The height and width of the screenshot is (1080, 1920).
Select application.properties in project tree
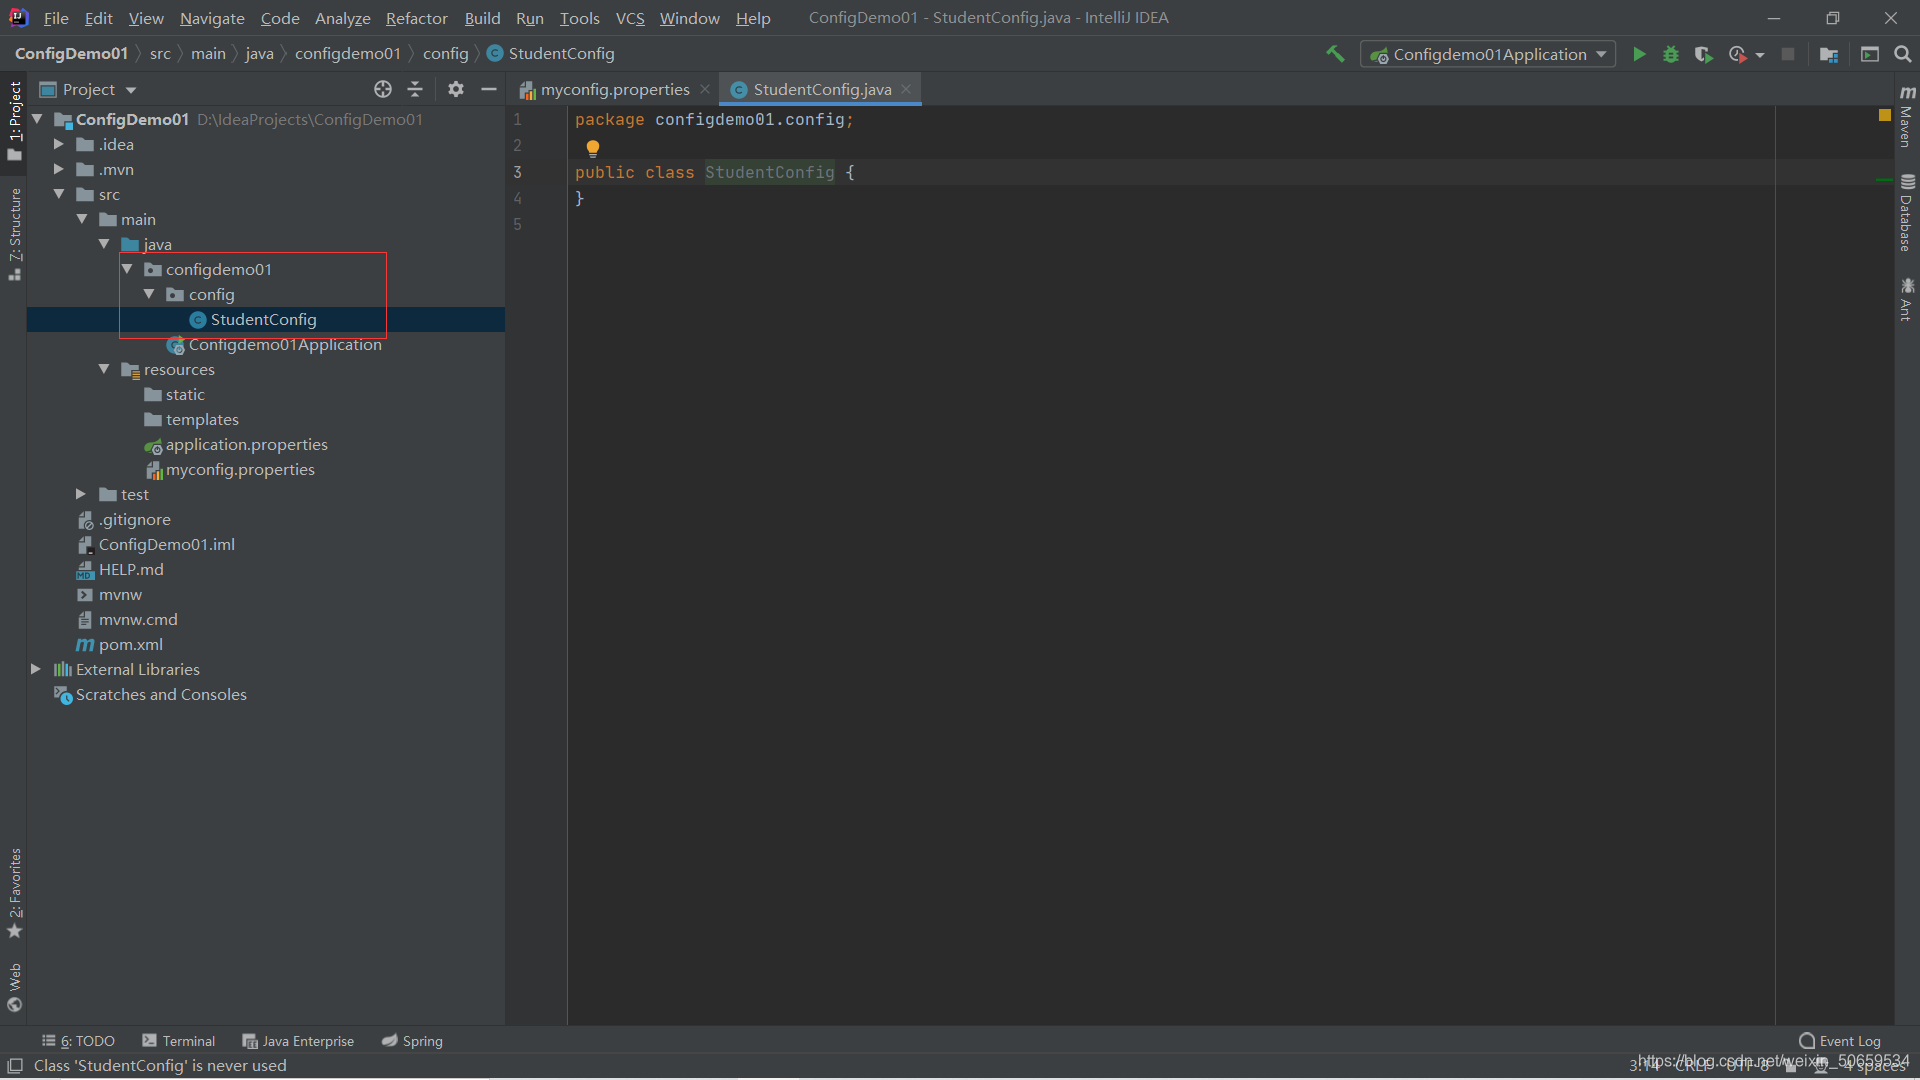click(247, 444)
